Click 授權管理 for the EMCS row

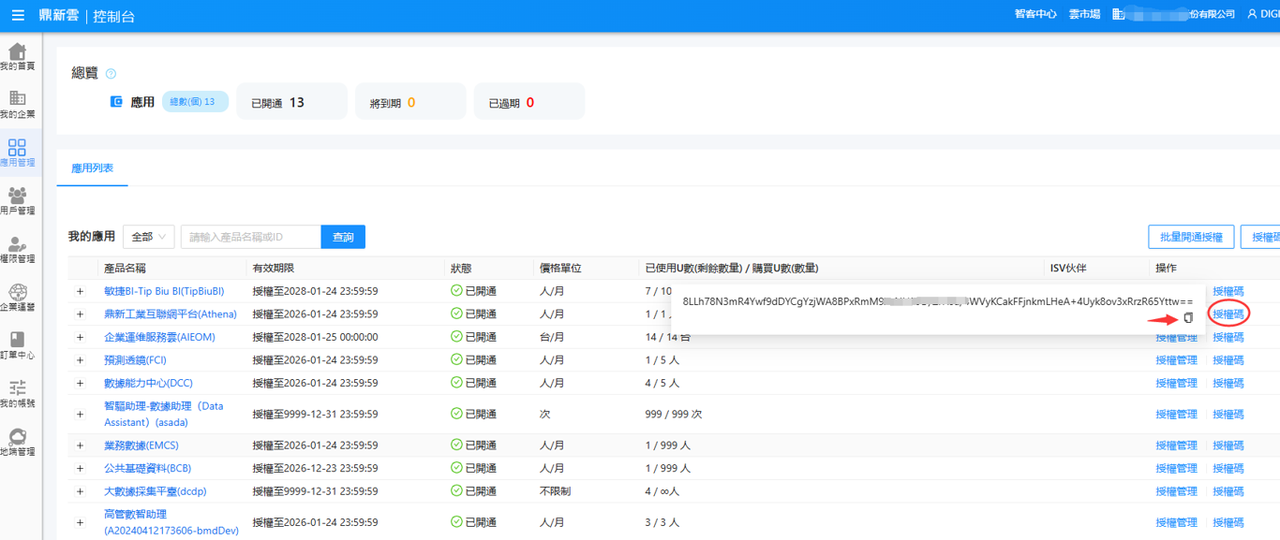point(1176,445)
